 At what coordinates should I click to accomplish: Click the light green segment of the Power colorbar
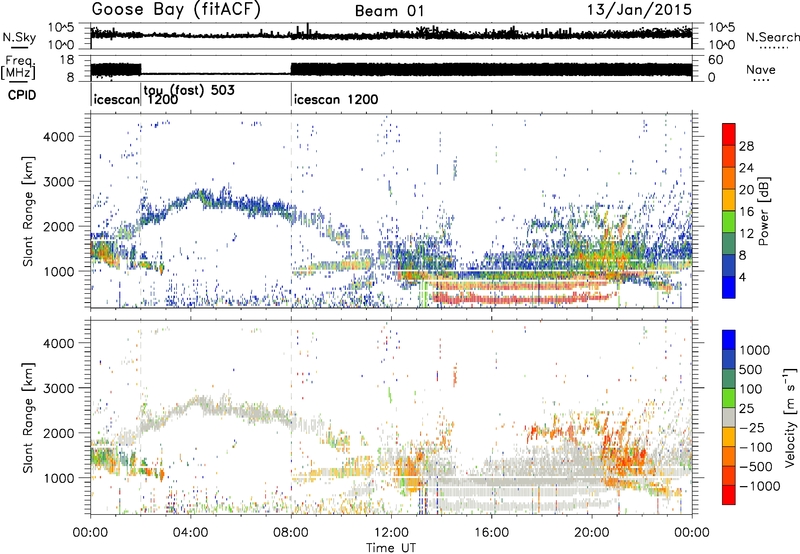click(x=729, y=221)
